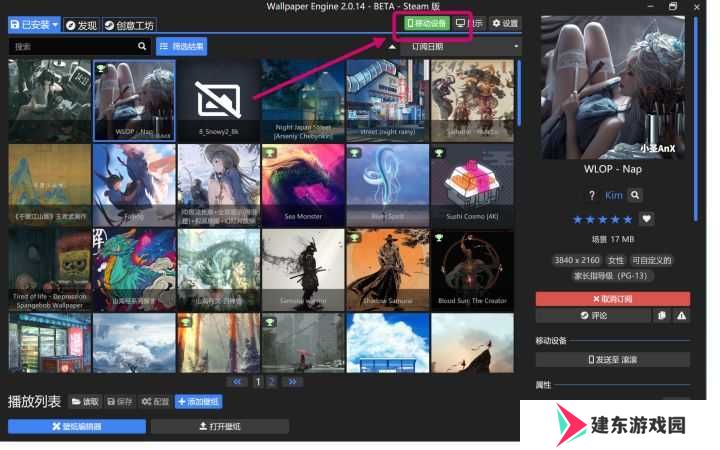
Task: Select the Night Japan Street wallpaper
Action: click(303, 101)
